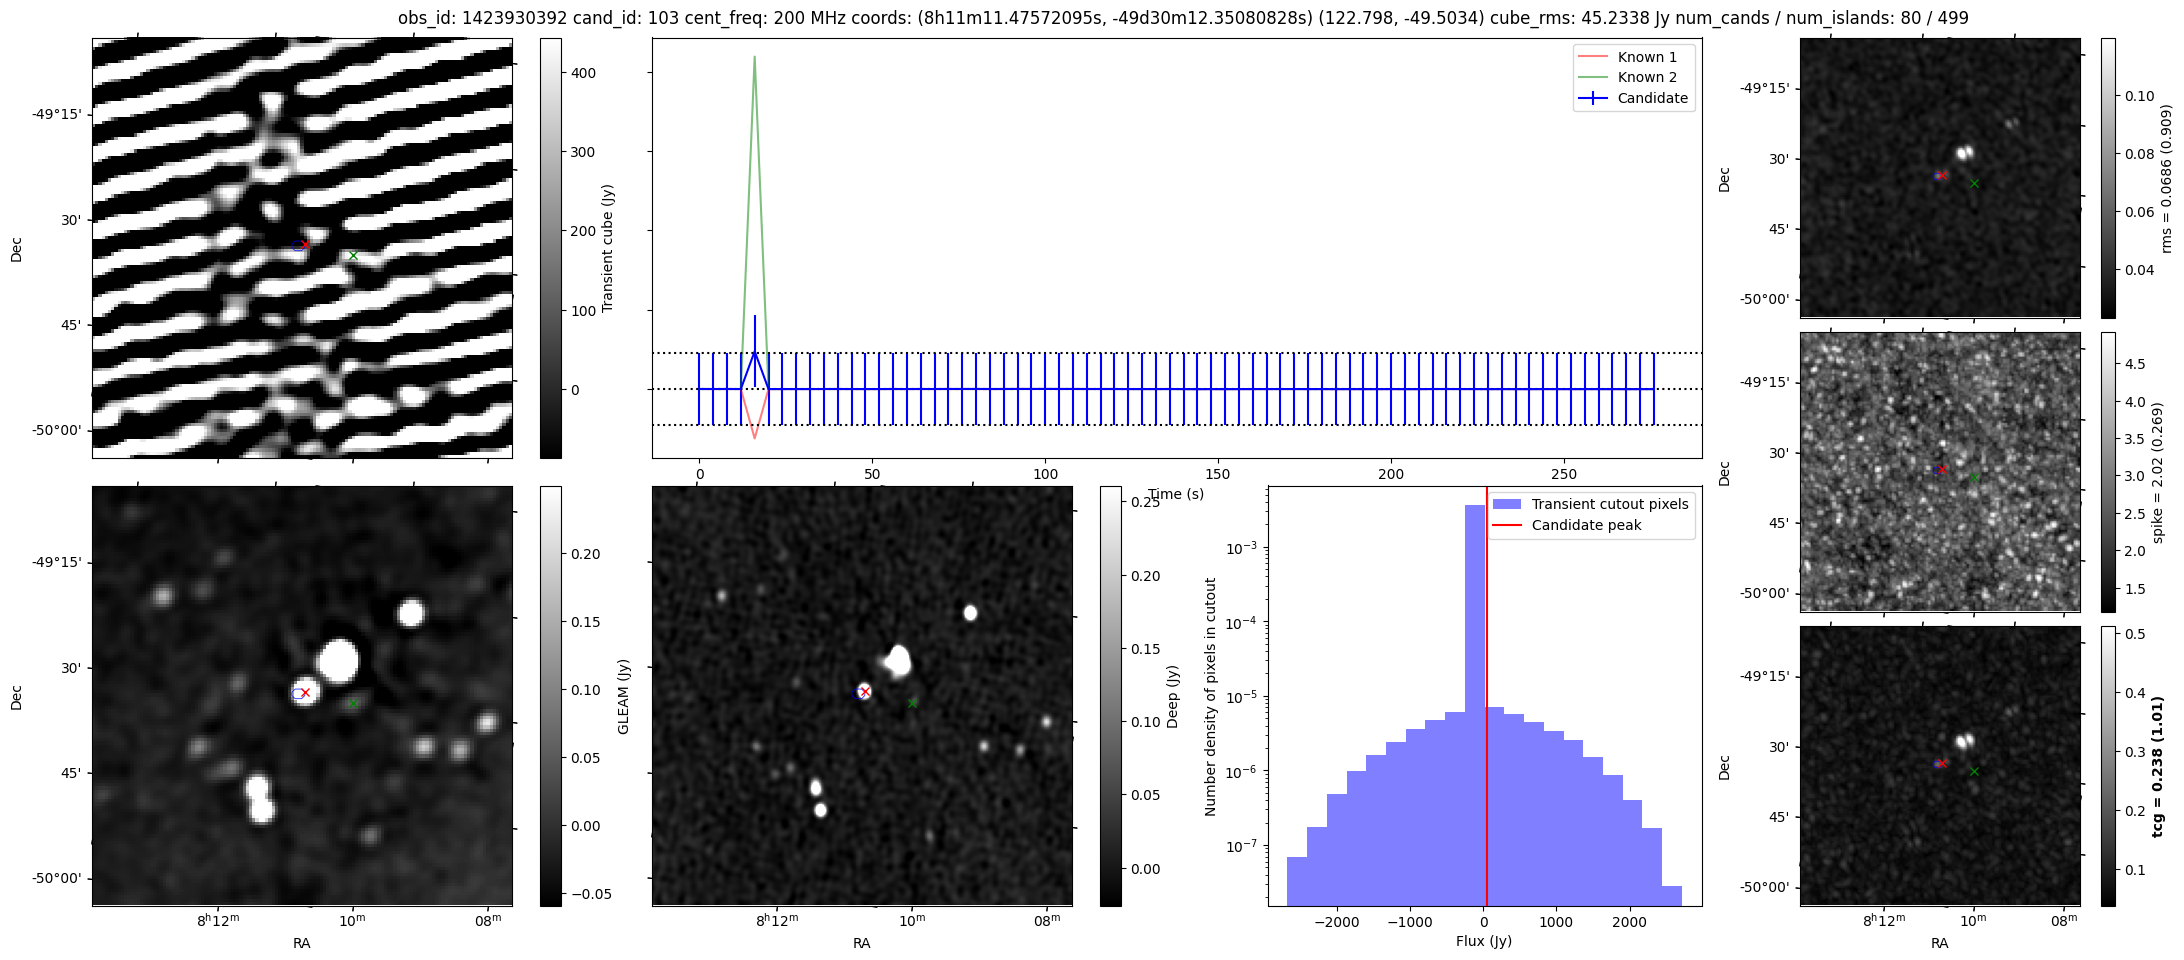Click the Transient cube colorbar
The width and height of the screenshot is (2184, 960).
coord(550,248)
